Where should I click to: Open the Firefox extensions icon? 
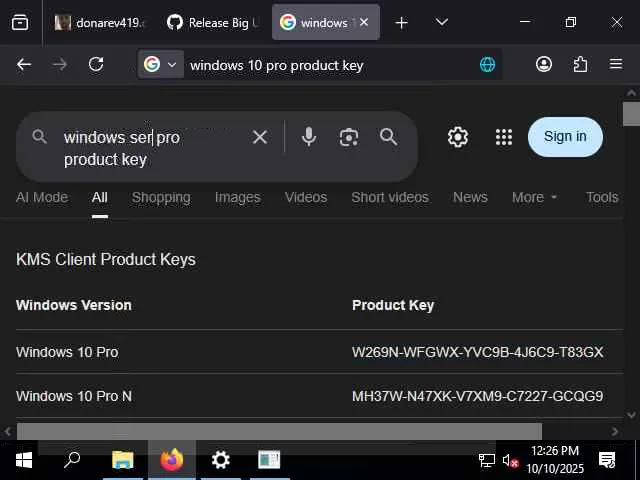click(580, 64)
